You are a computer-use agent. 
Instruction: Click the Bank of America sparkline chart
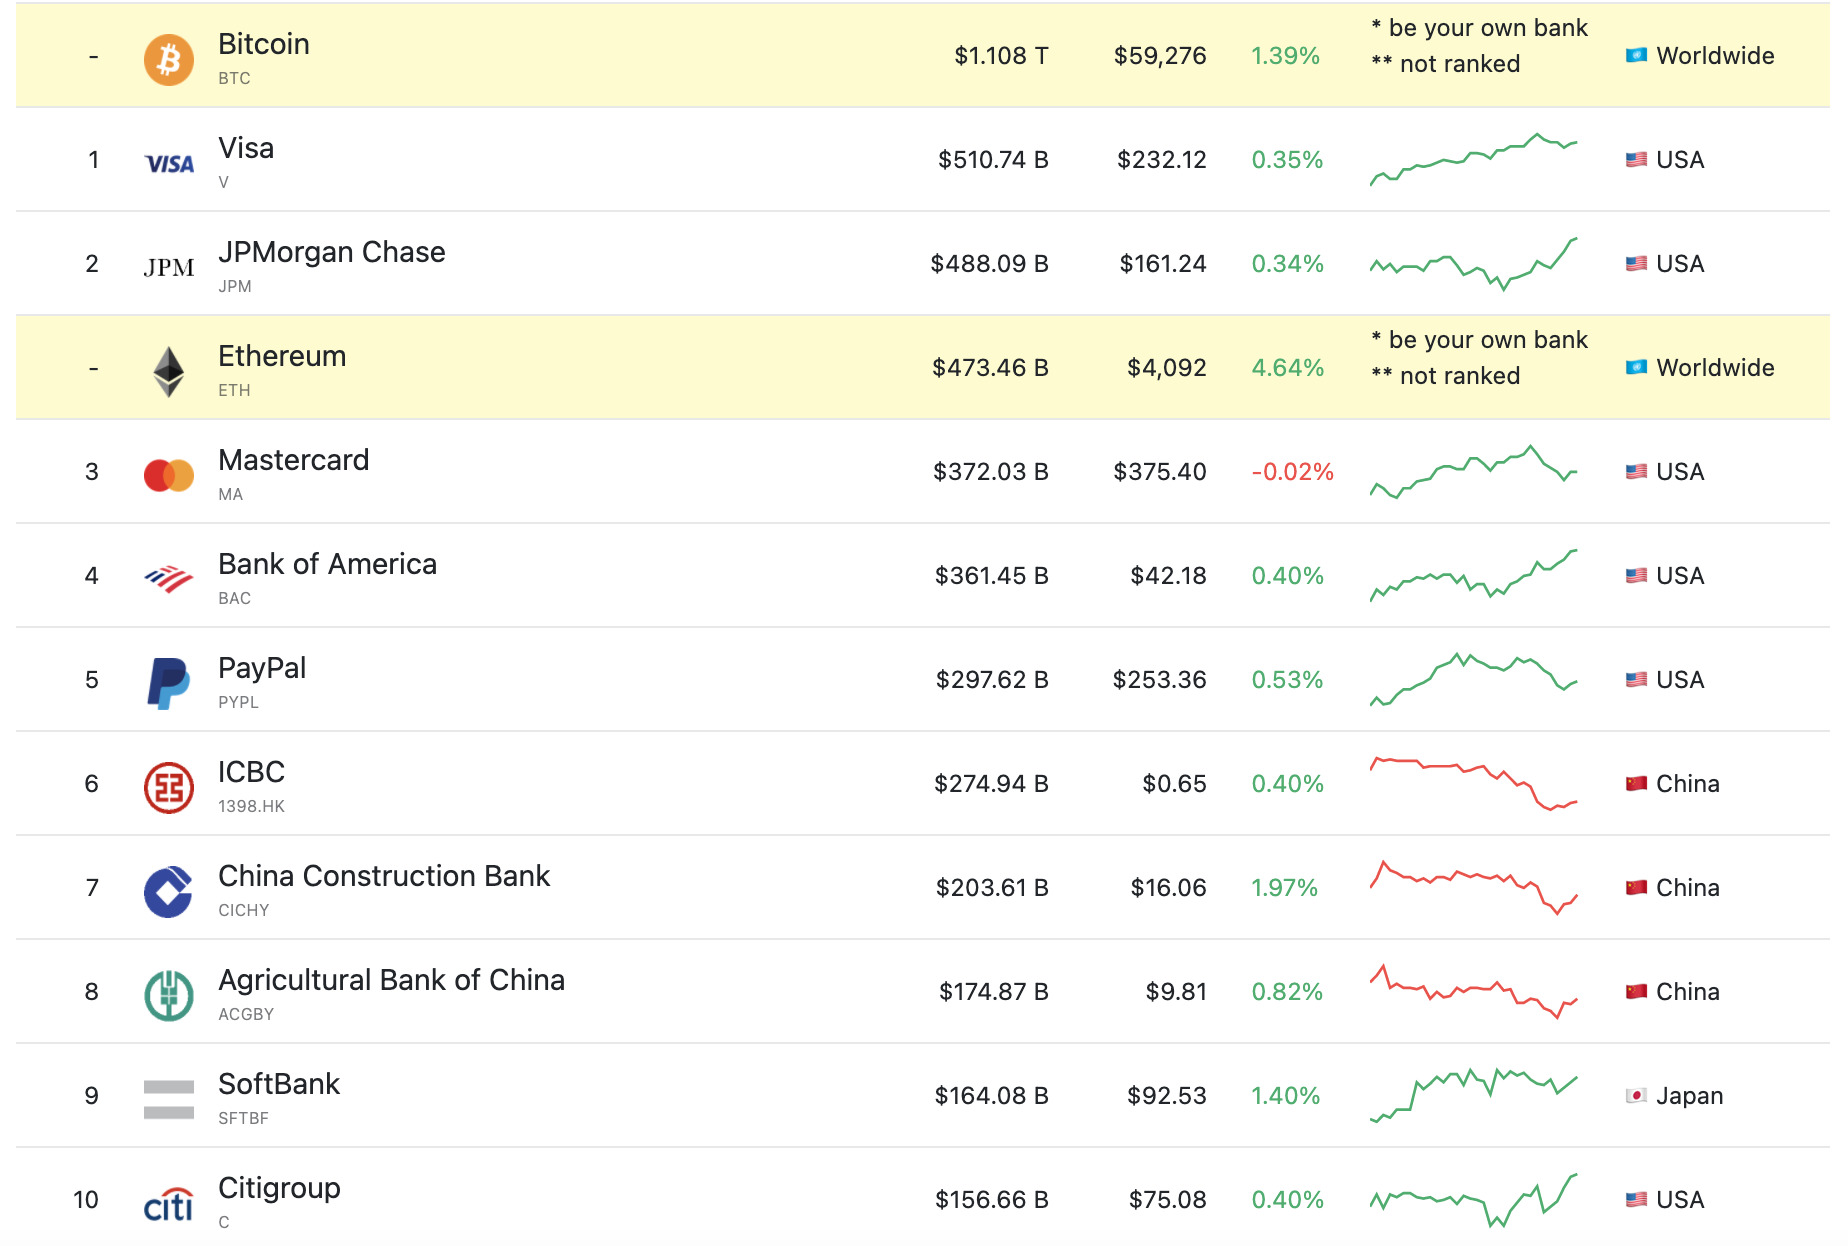click(1473, 575)
